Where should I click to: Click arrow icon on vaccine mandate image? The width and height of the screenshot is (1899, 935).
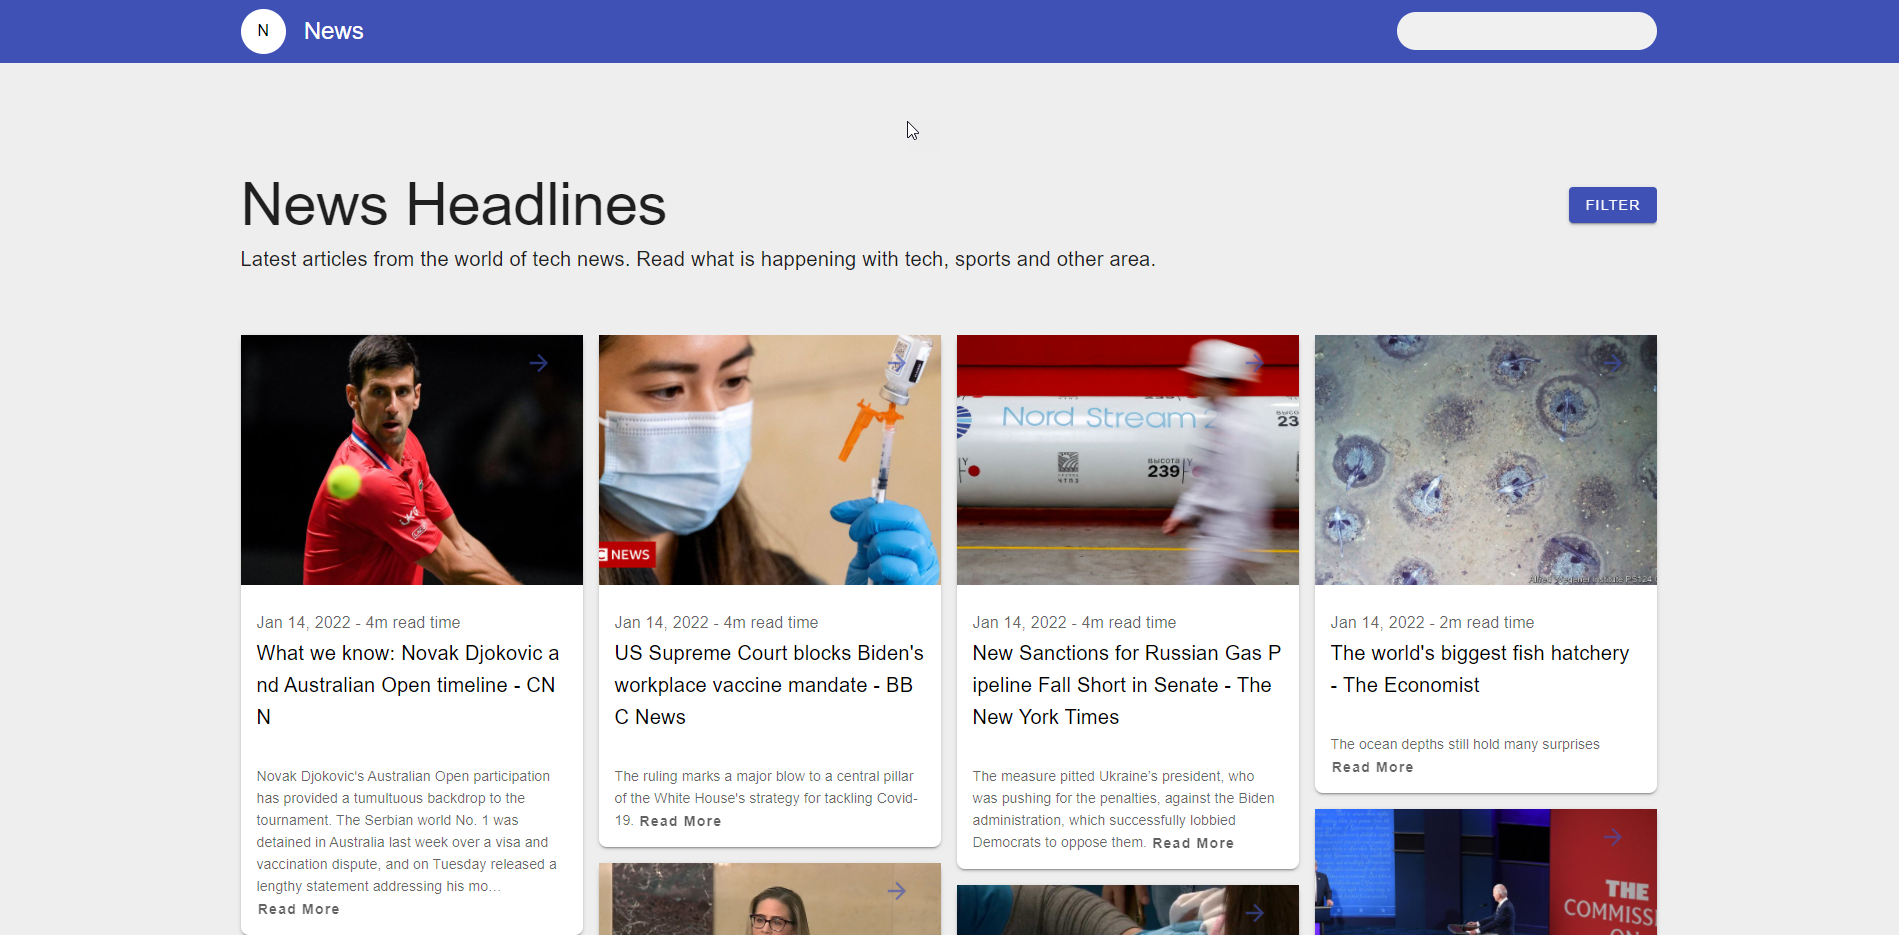897,363
